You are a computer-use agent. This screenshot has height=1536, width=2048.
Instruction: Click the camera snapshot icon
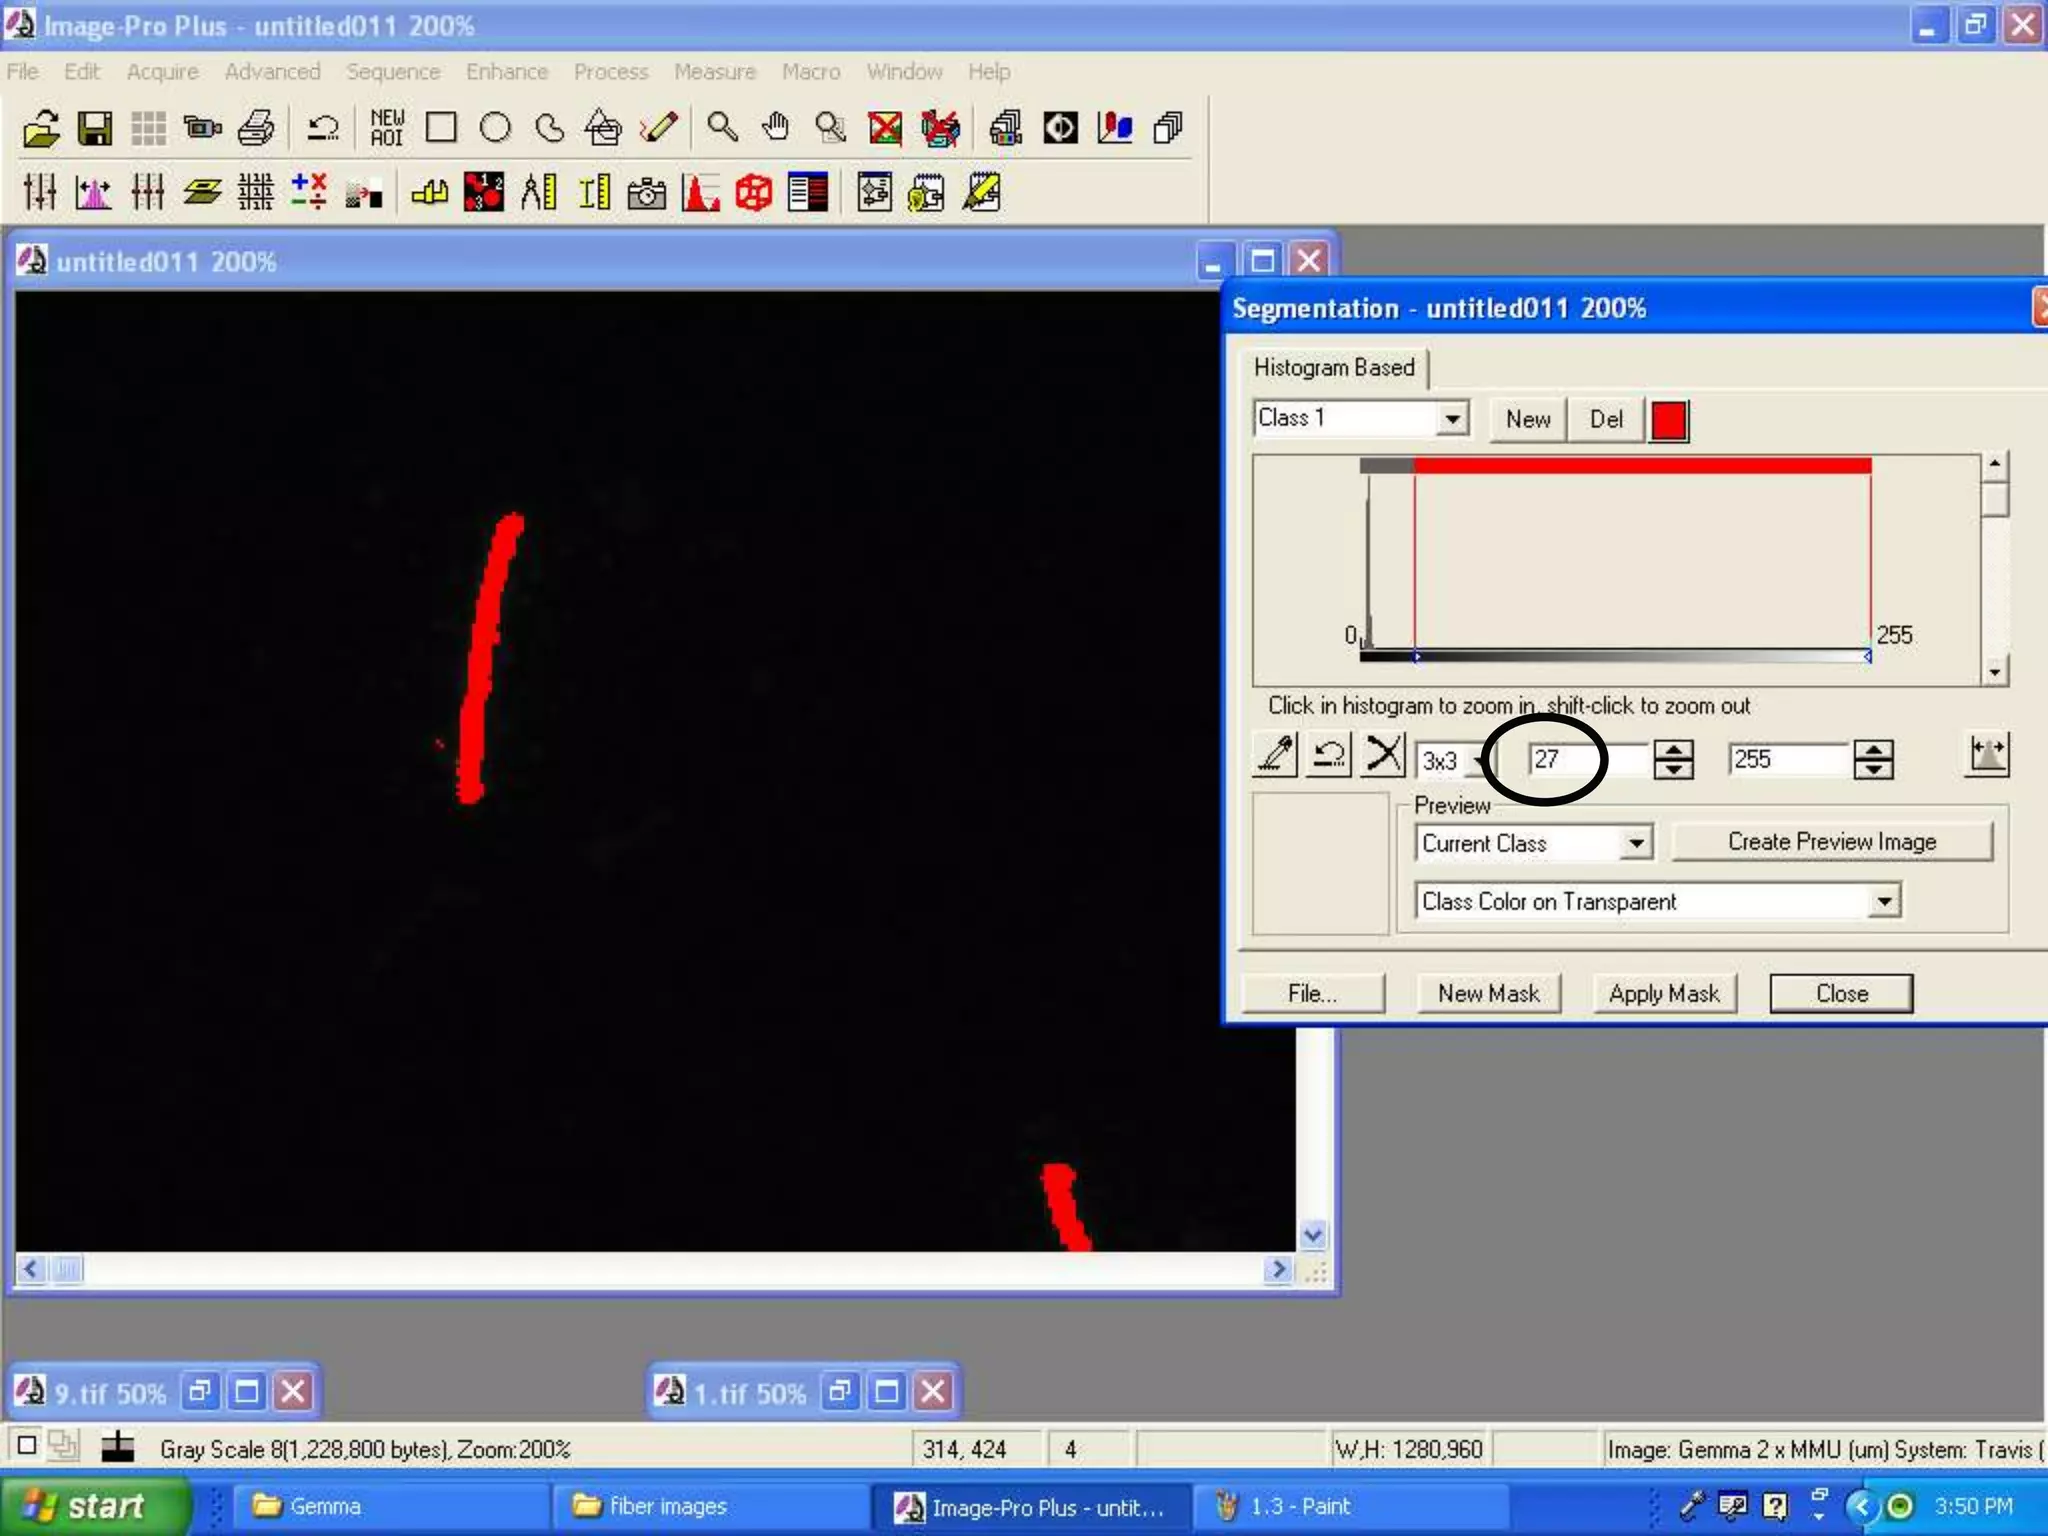646,192
